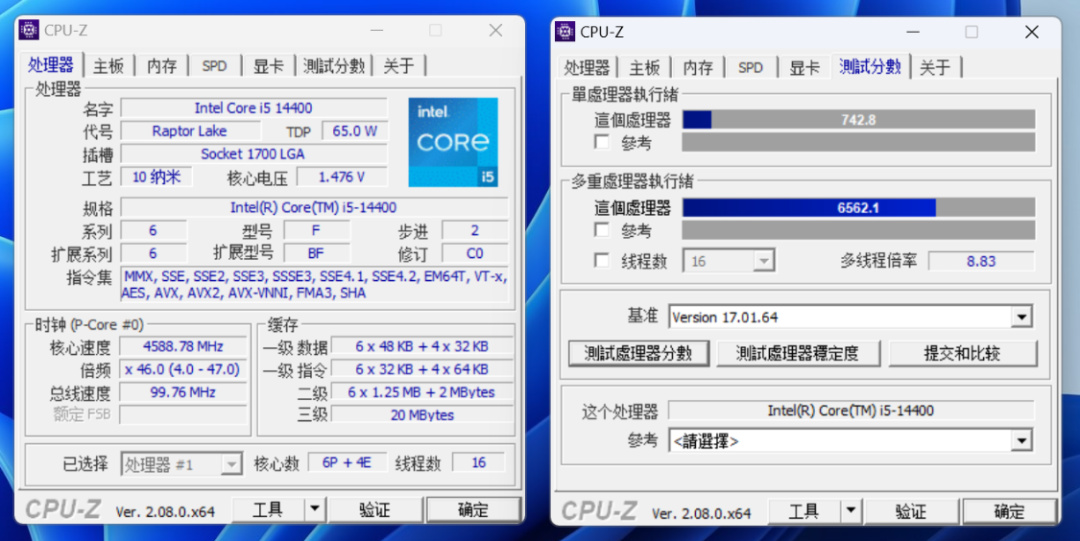Screen dimensions: 1080x541
Task: Click 工艺 value 10 纳米
Action: (156, 176)
